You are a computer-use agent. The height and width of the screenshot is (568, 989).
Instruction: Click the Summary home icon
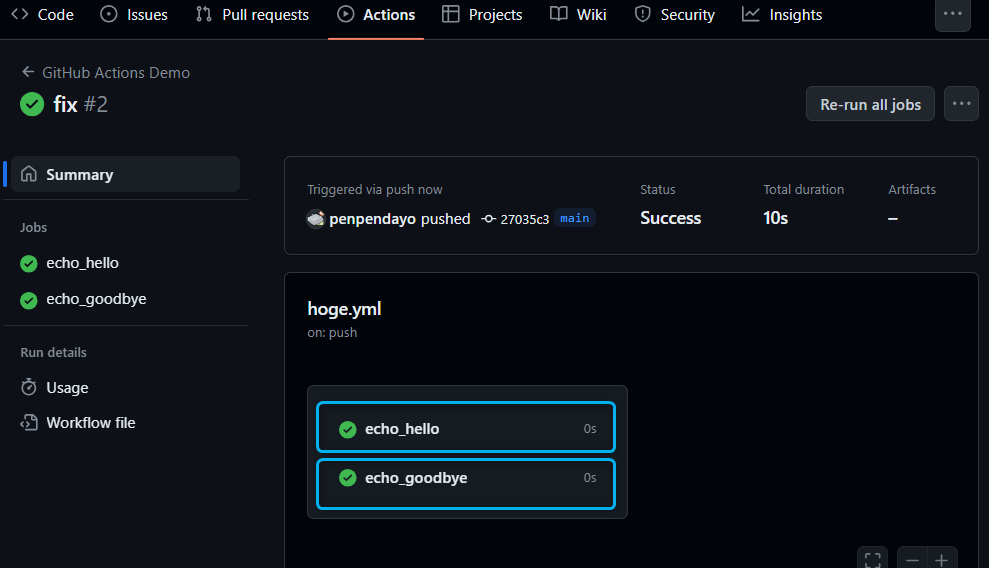[29, 173]
